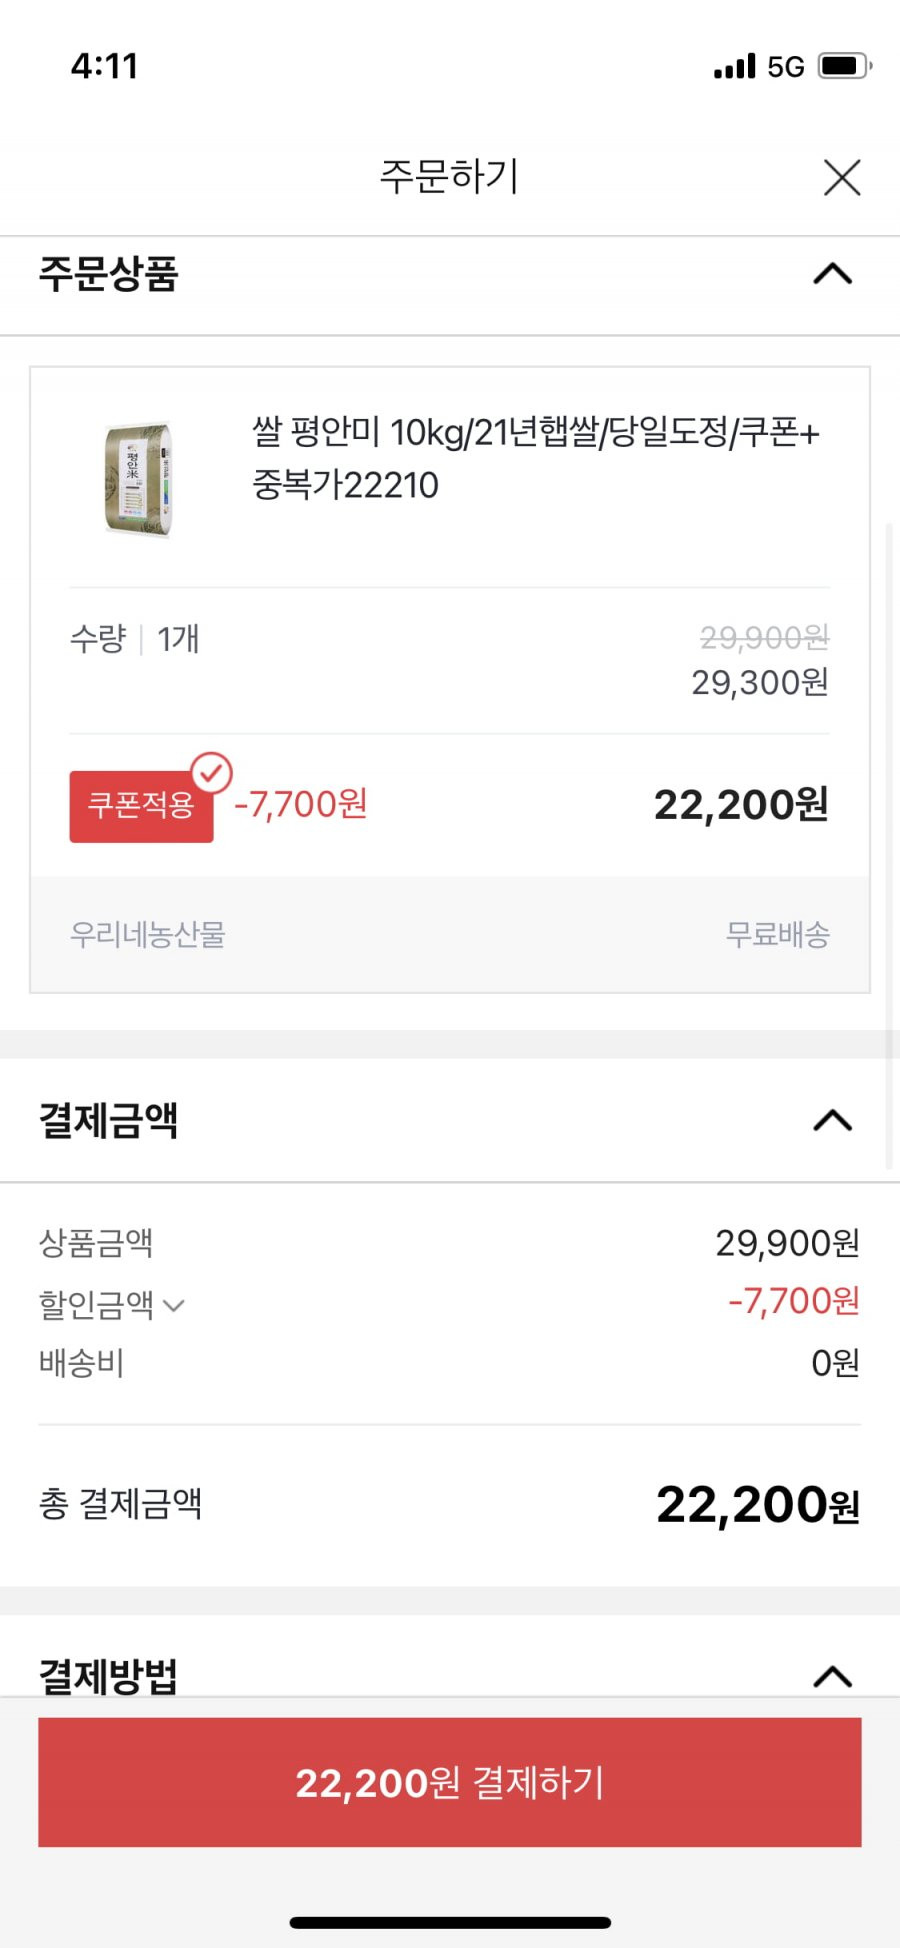Toggle the coupon applied checkmark icon

click(x=212, y=772)
